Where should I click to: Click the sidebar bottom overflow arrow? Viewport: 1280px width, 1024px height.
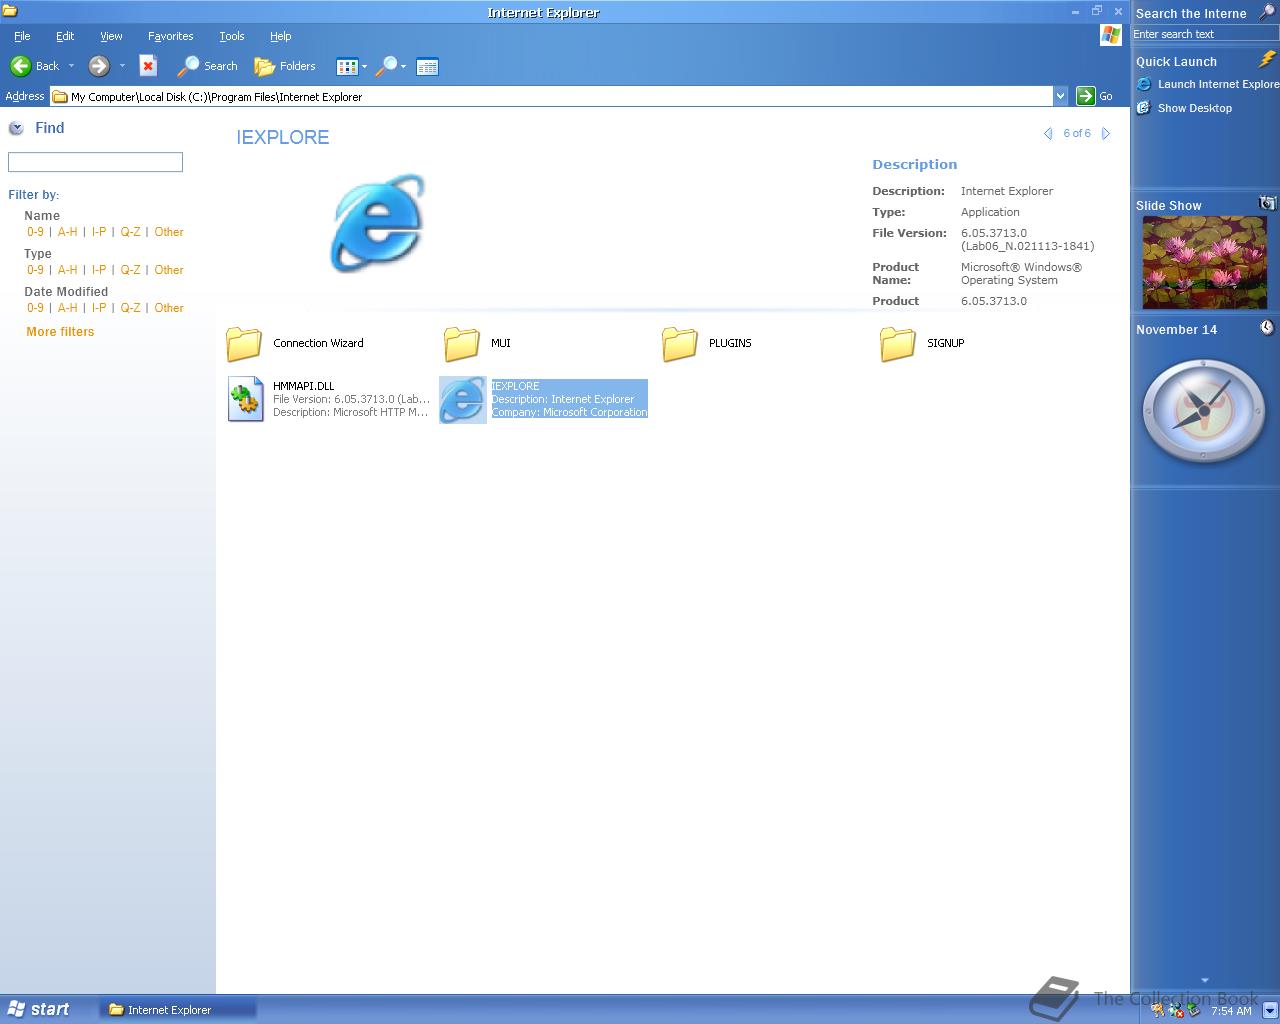[1205, 980]
